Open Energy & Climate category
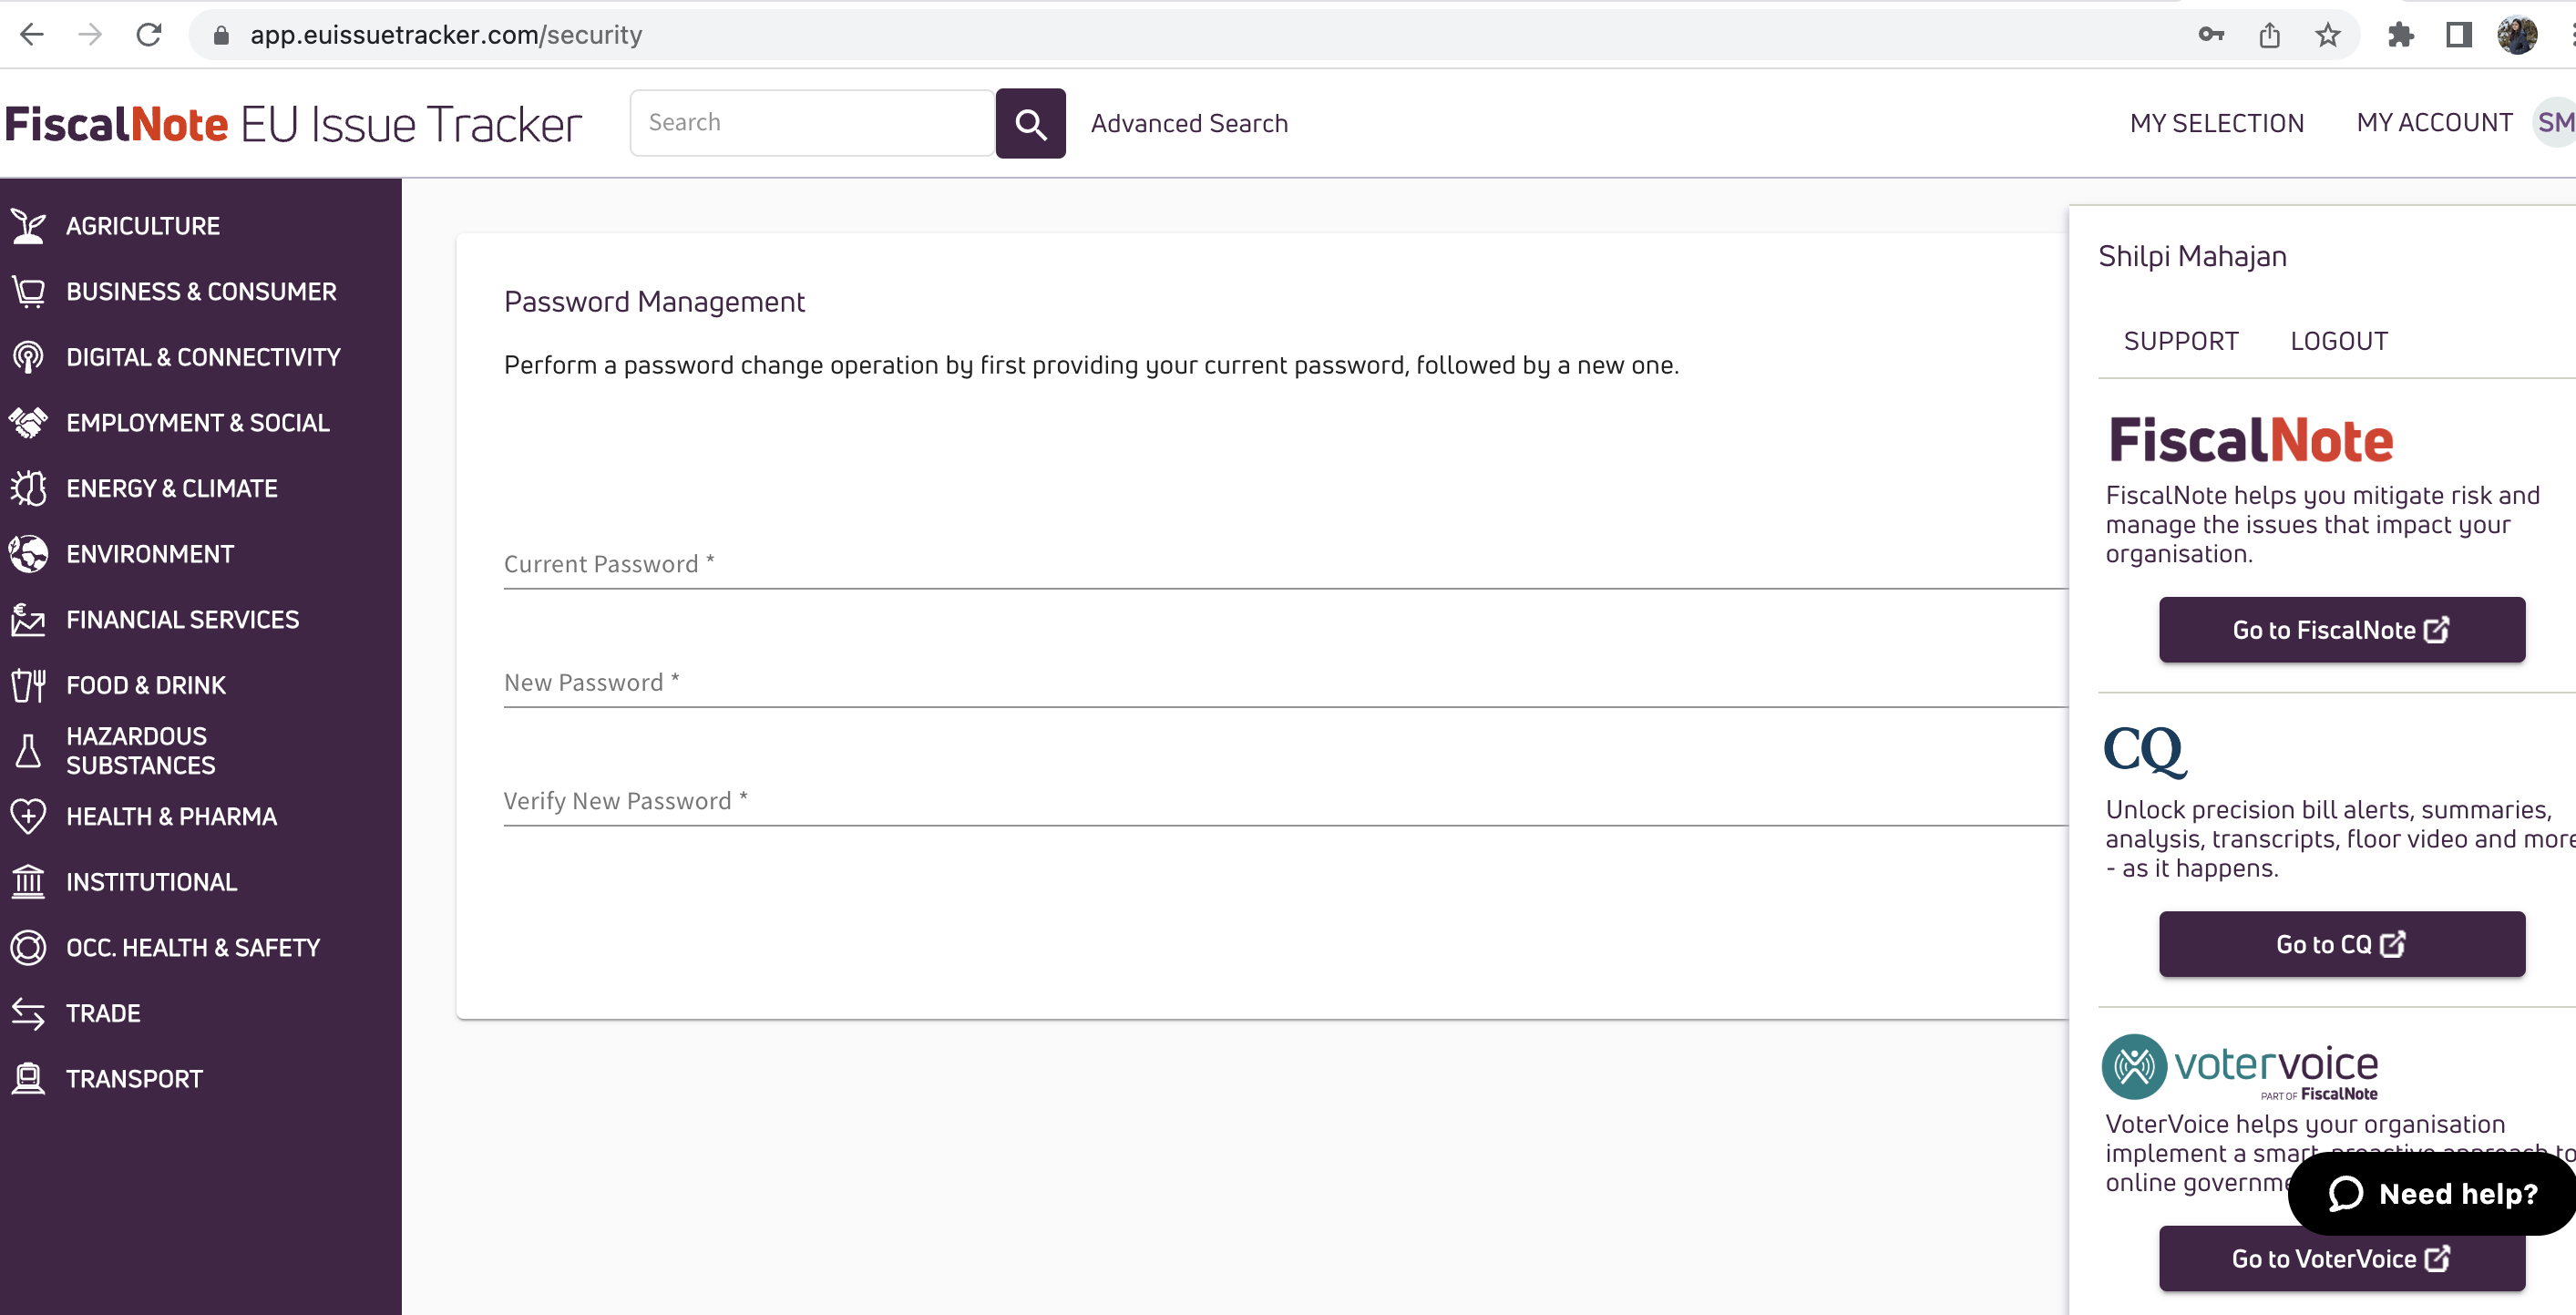This screenshot has width=2576, height=1315. click(172, 488)
